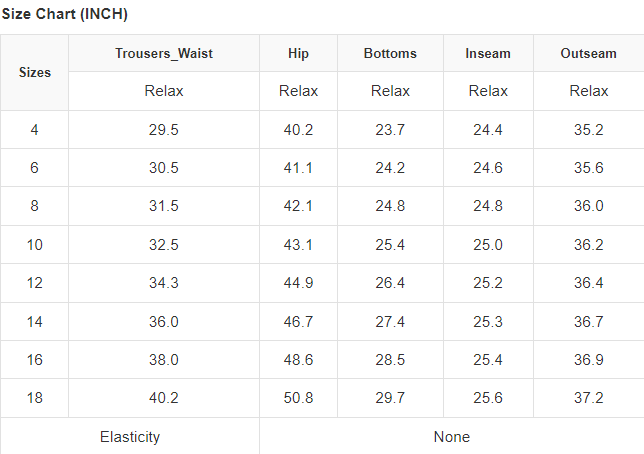This screenshot has width=644, height=454.
Task: Select size 16 outseam value 36.9
Action: pyautogui.click(x=589, y=360)
